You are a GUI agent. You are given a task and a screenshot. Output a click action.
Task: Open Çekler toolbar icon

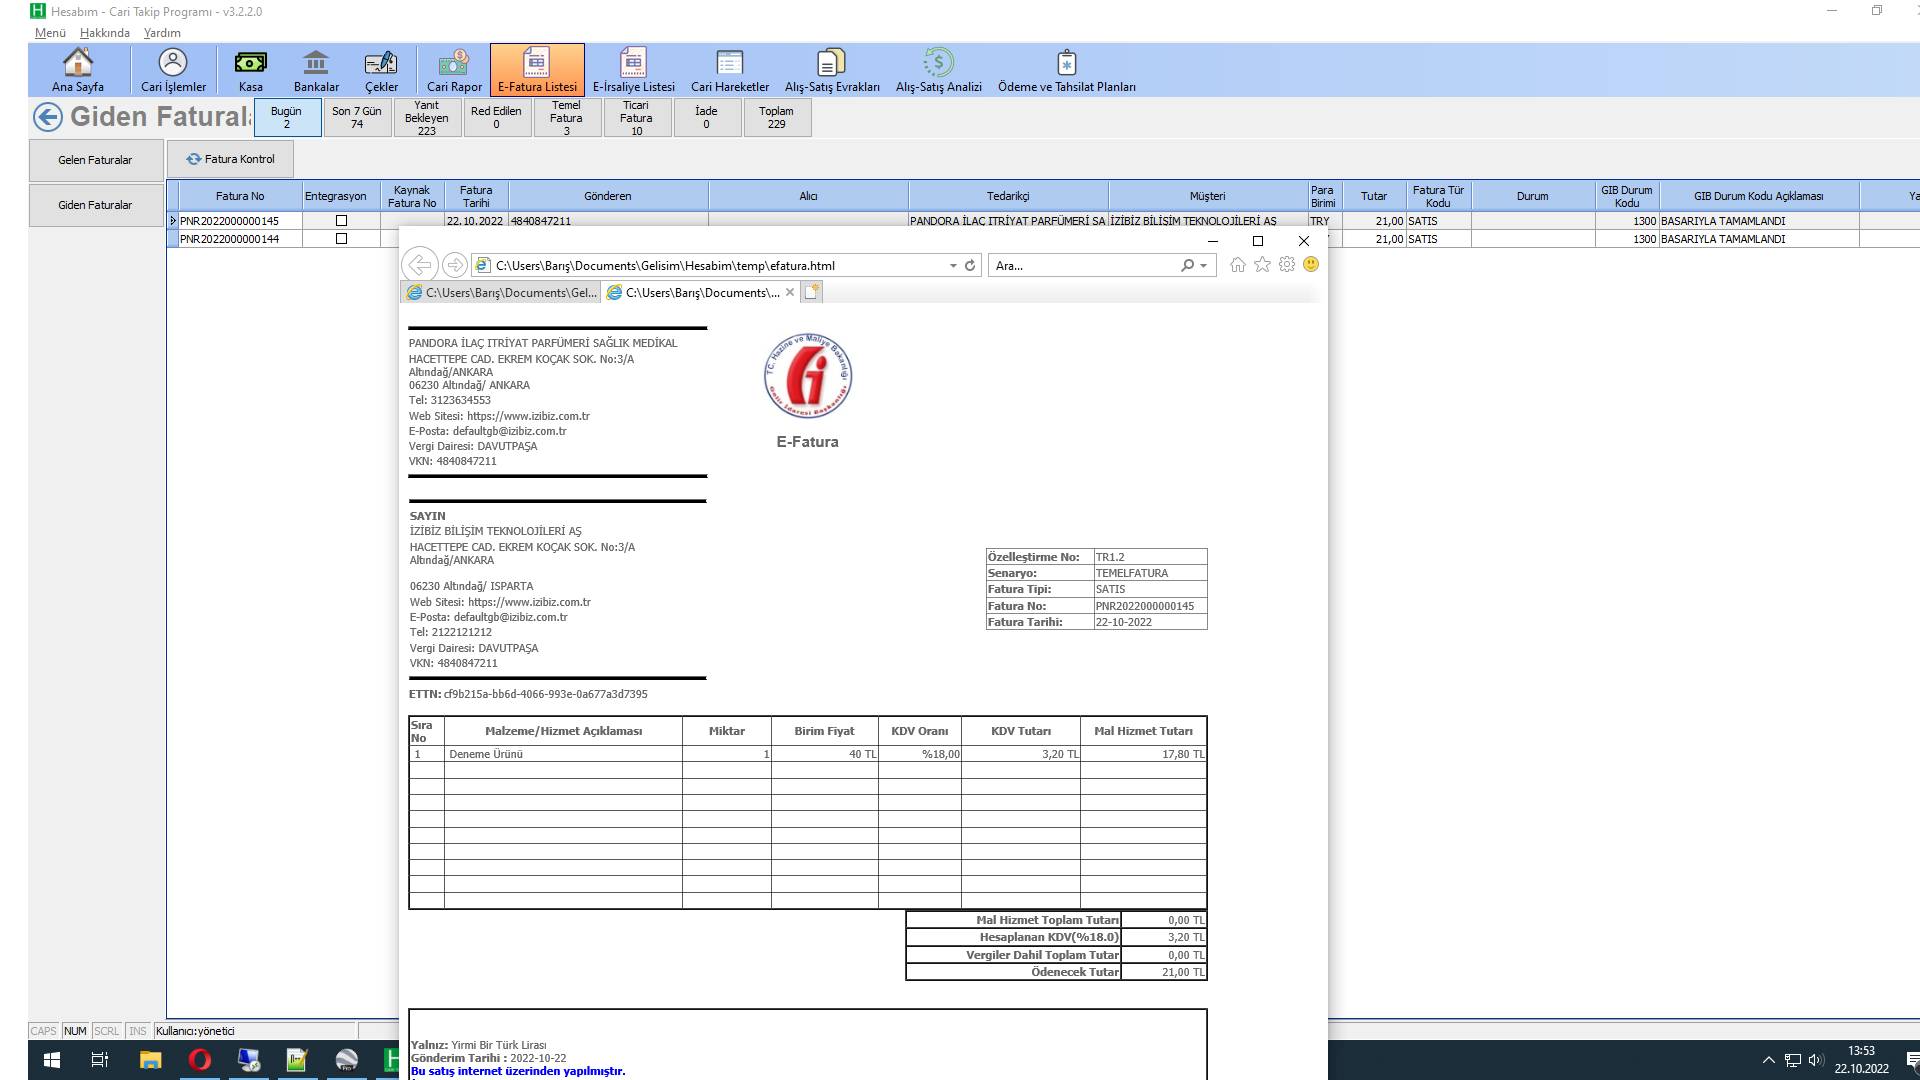pos(381,70)
